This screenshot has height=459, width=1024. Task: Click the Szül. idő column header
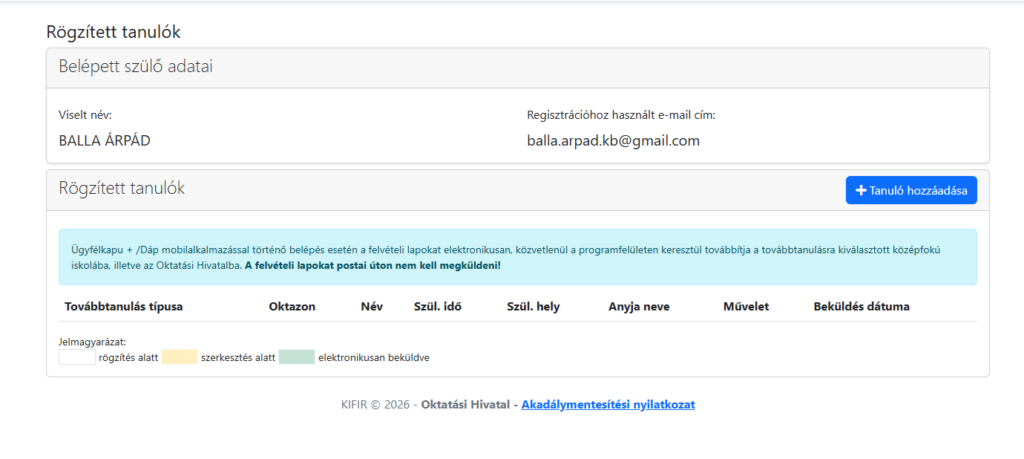pyautogui.click(x=437, y=306)
